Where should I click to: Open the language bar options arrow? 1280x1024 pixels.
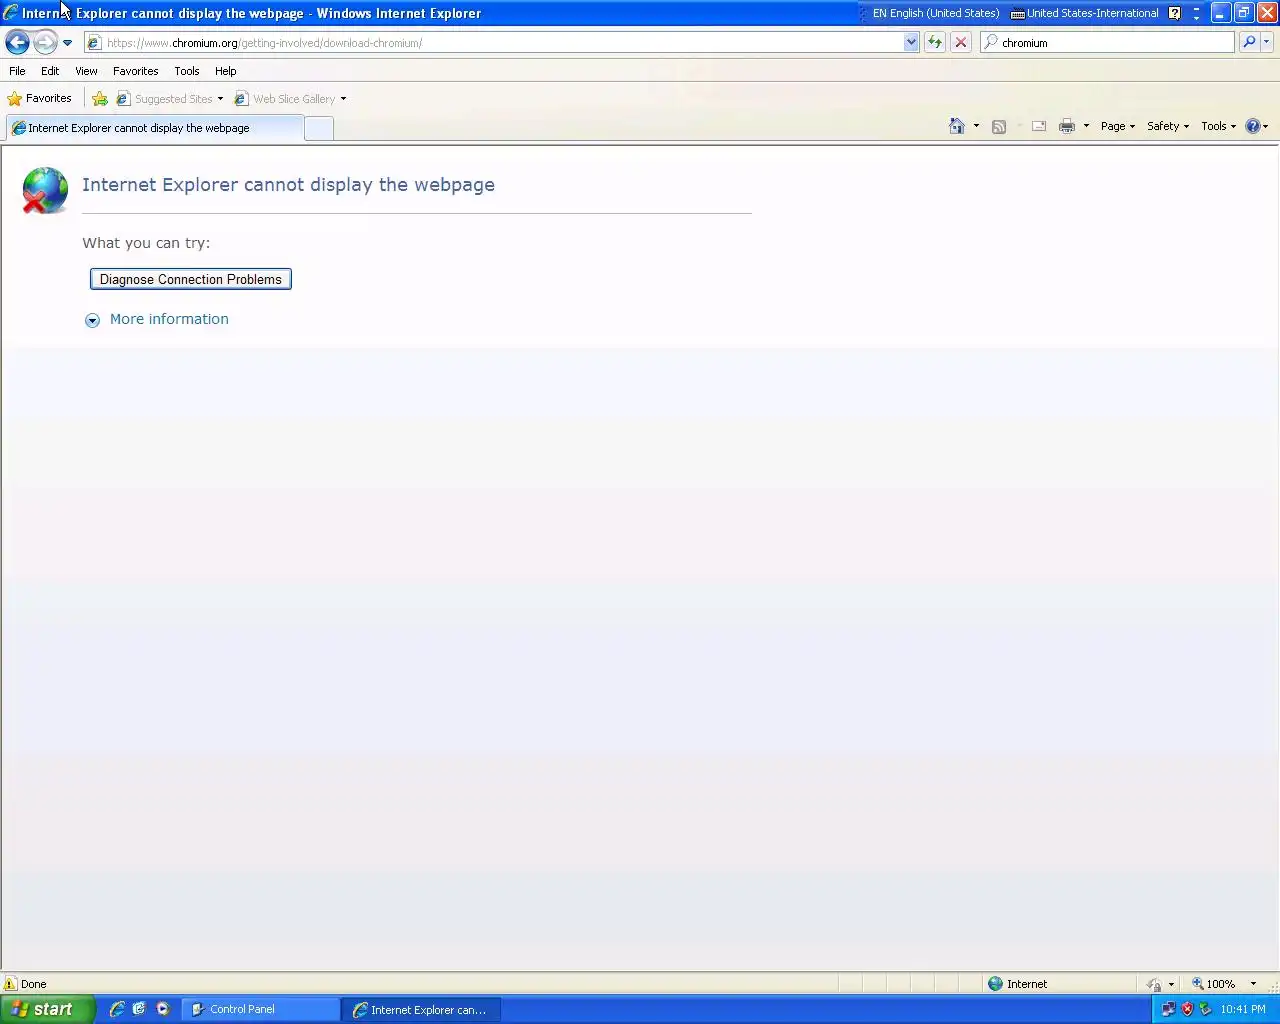(x=1196, y=17)
